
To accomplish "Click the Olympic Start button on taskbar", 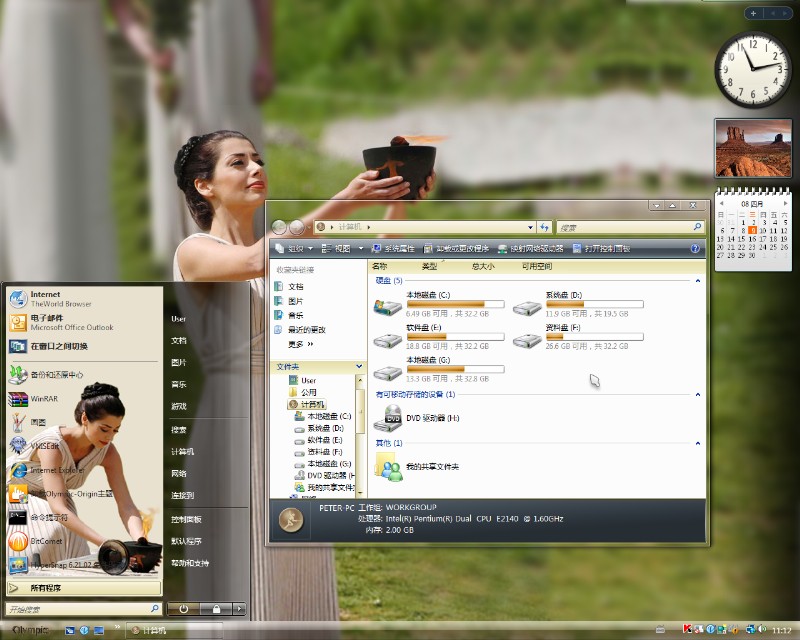I will tap(30, 630).
